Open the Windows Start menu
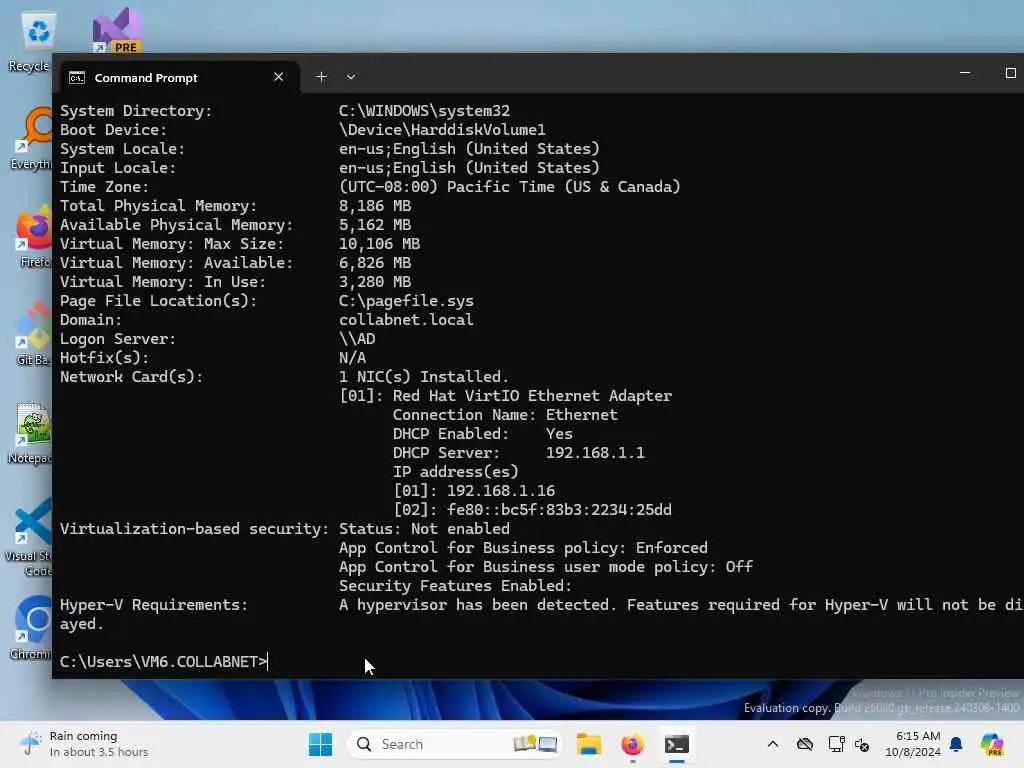Image resolution: width=1024 pixels, height=768 pixels. tap(320, 744)
